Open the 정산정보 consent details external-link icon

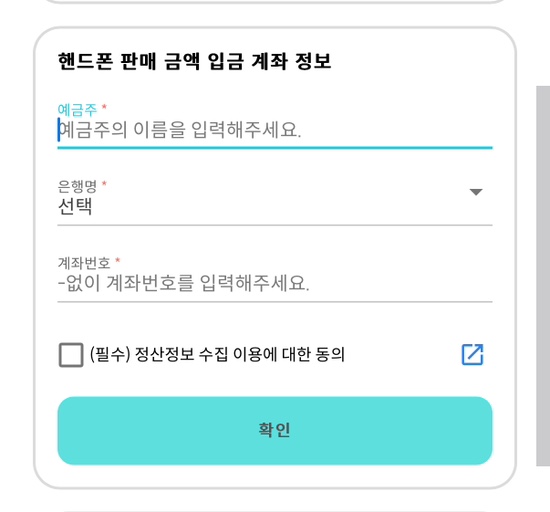472,355
